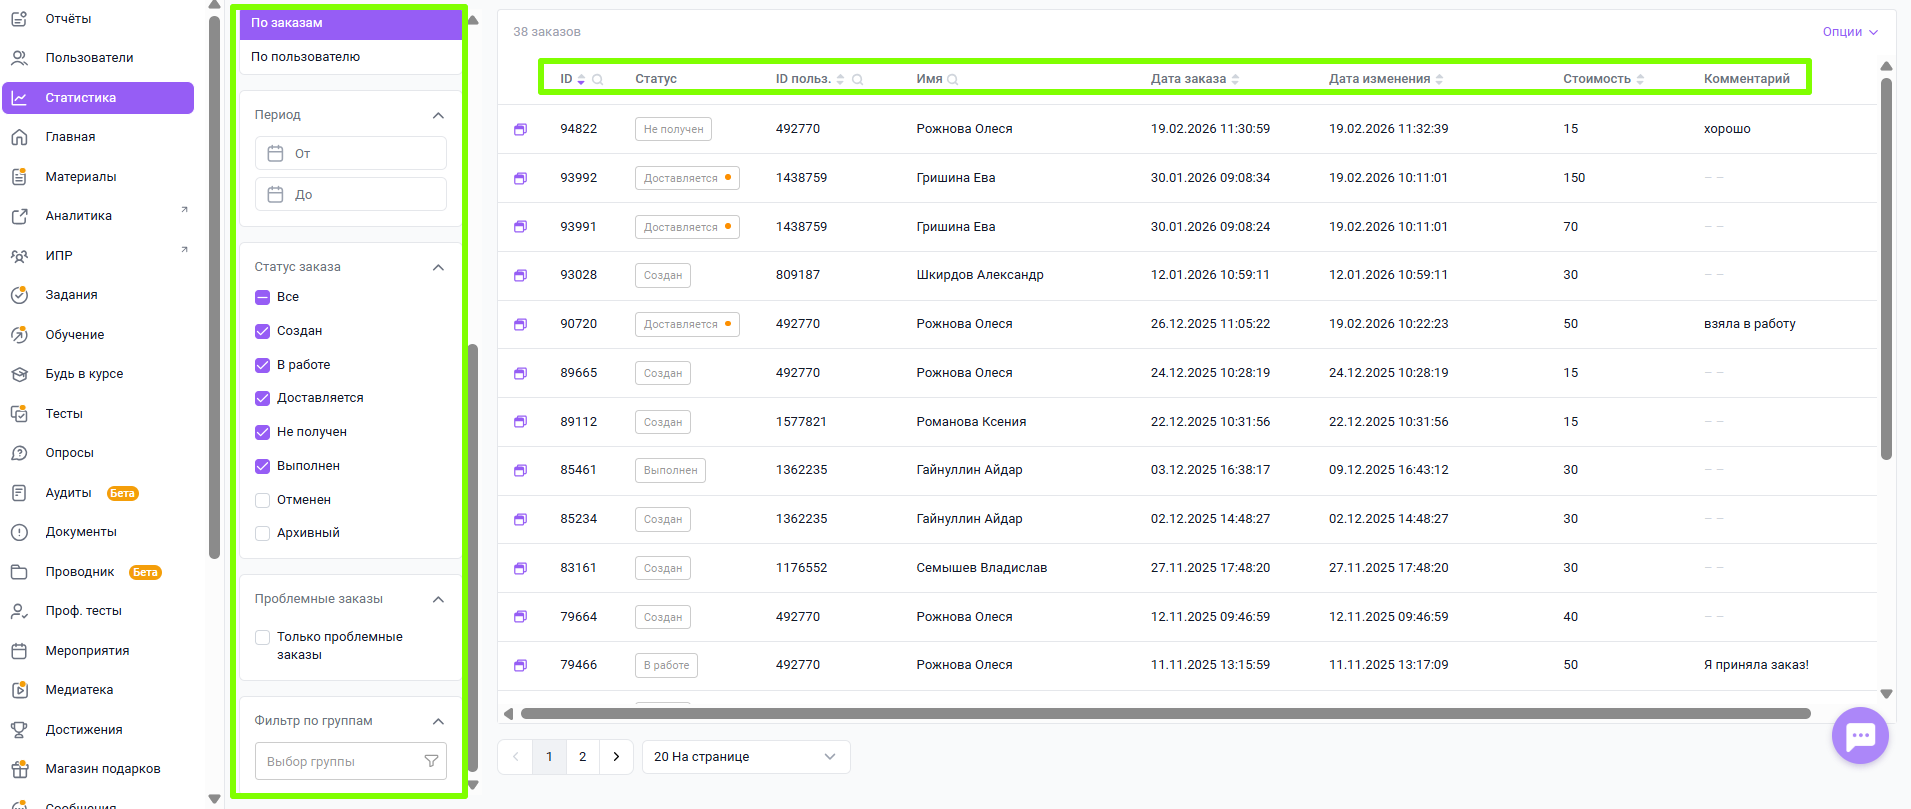Collapse the Проблемные заказы section
1911x809 pixels.
click(438, 599)
